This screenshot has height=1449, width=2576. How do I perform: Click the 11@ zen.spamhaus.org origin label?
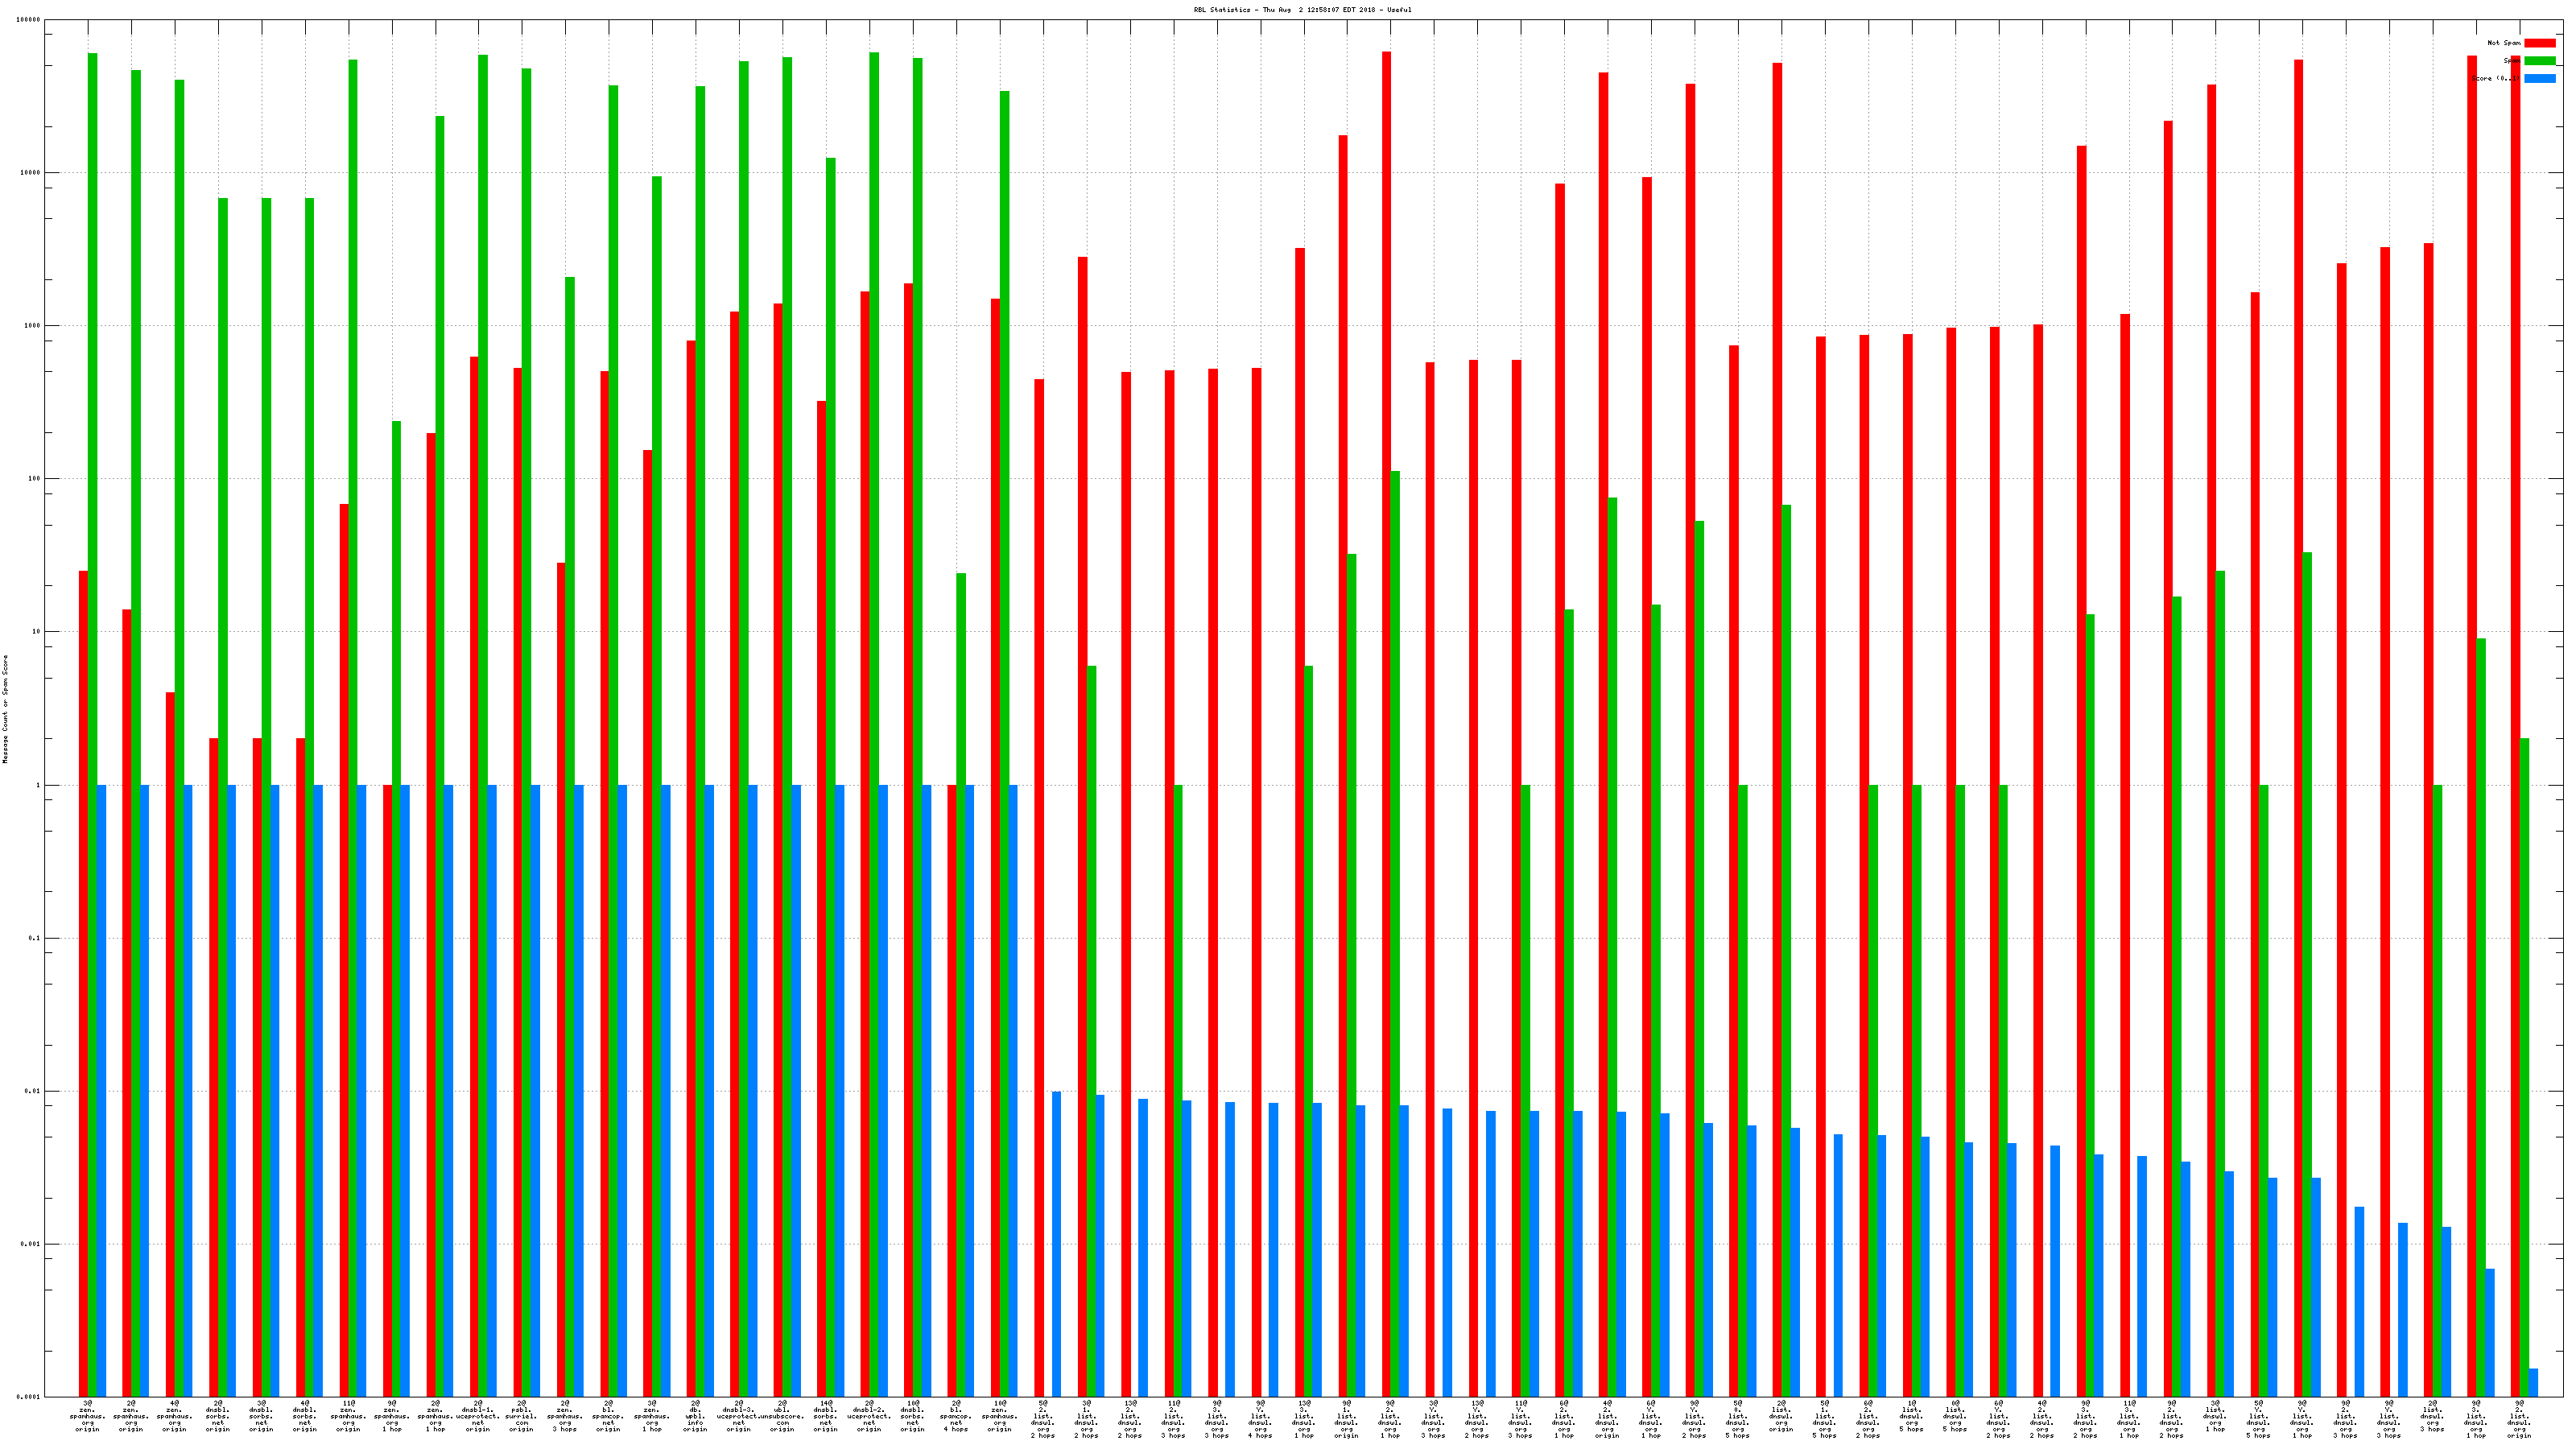[348, 1416]
